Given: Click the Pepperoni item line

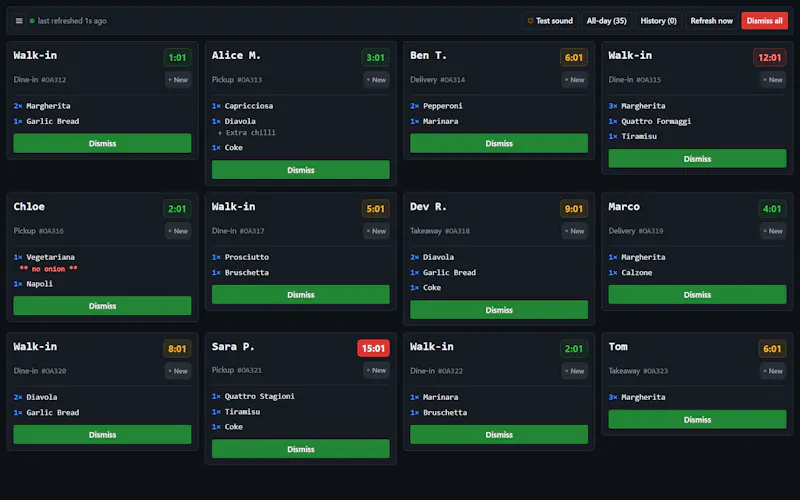Looking at the screenshot, I should pyautogui.click(x=436, y=106).
